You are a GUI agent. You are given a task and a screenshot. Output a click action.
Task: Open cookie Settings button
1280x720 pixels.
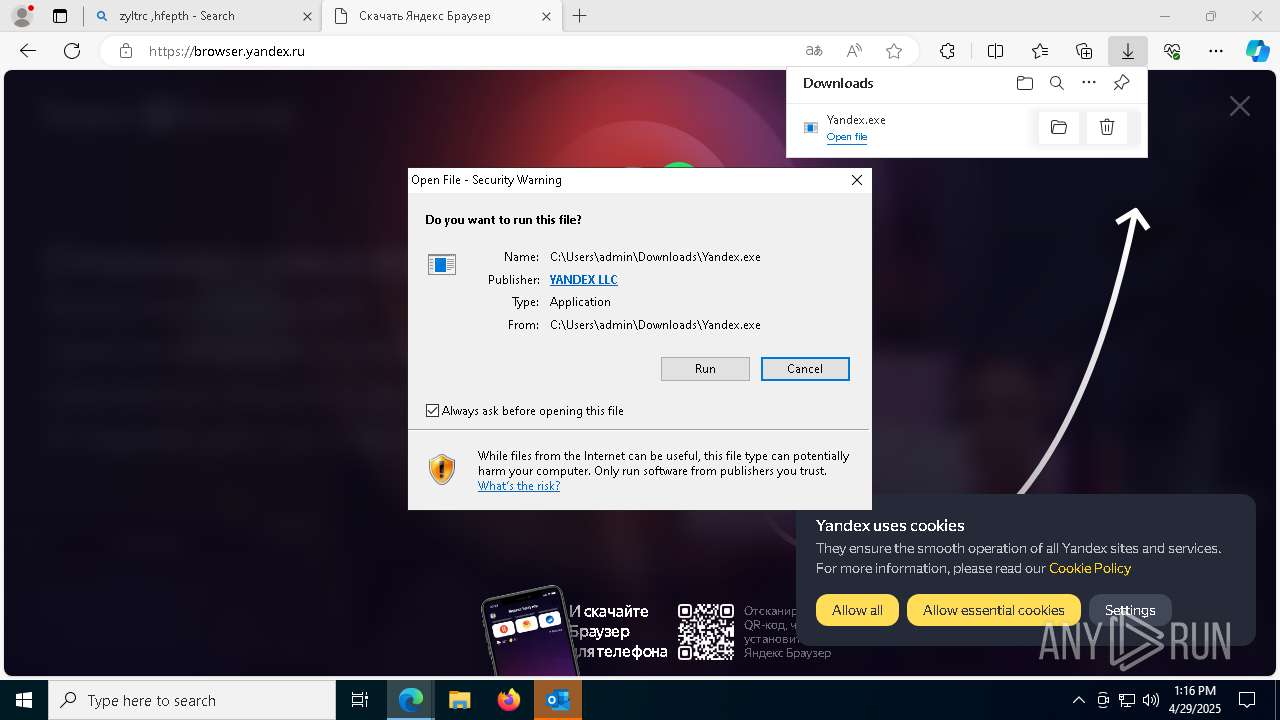click(1130, 610)
